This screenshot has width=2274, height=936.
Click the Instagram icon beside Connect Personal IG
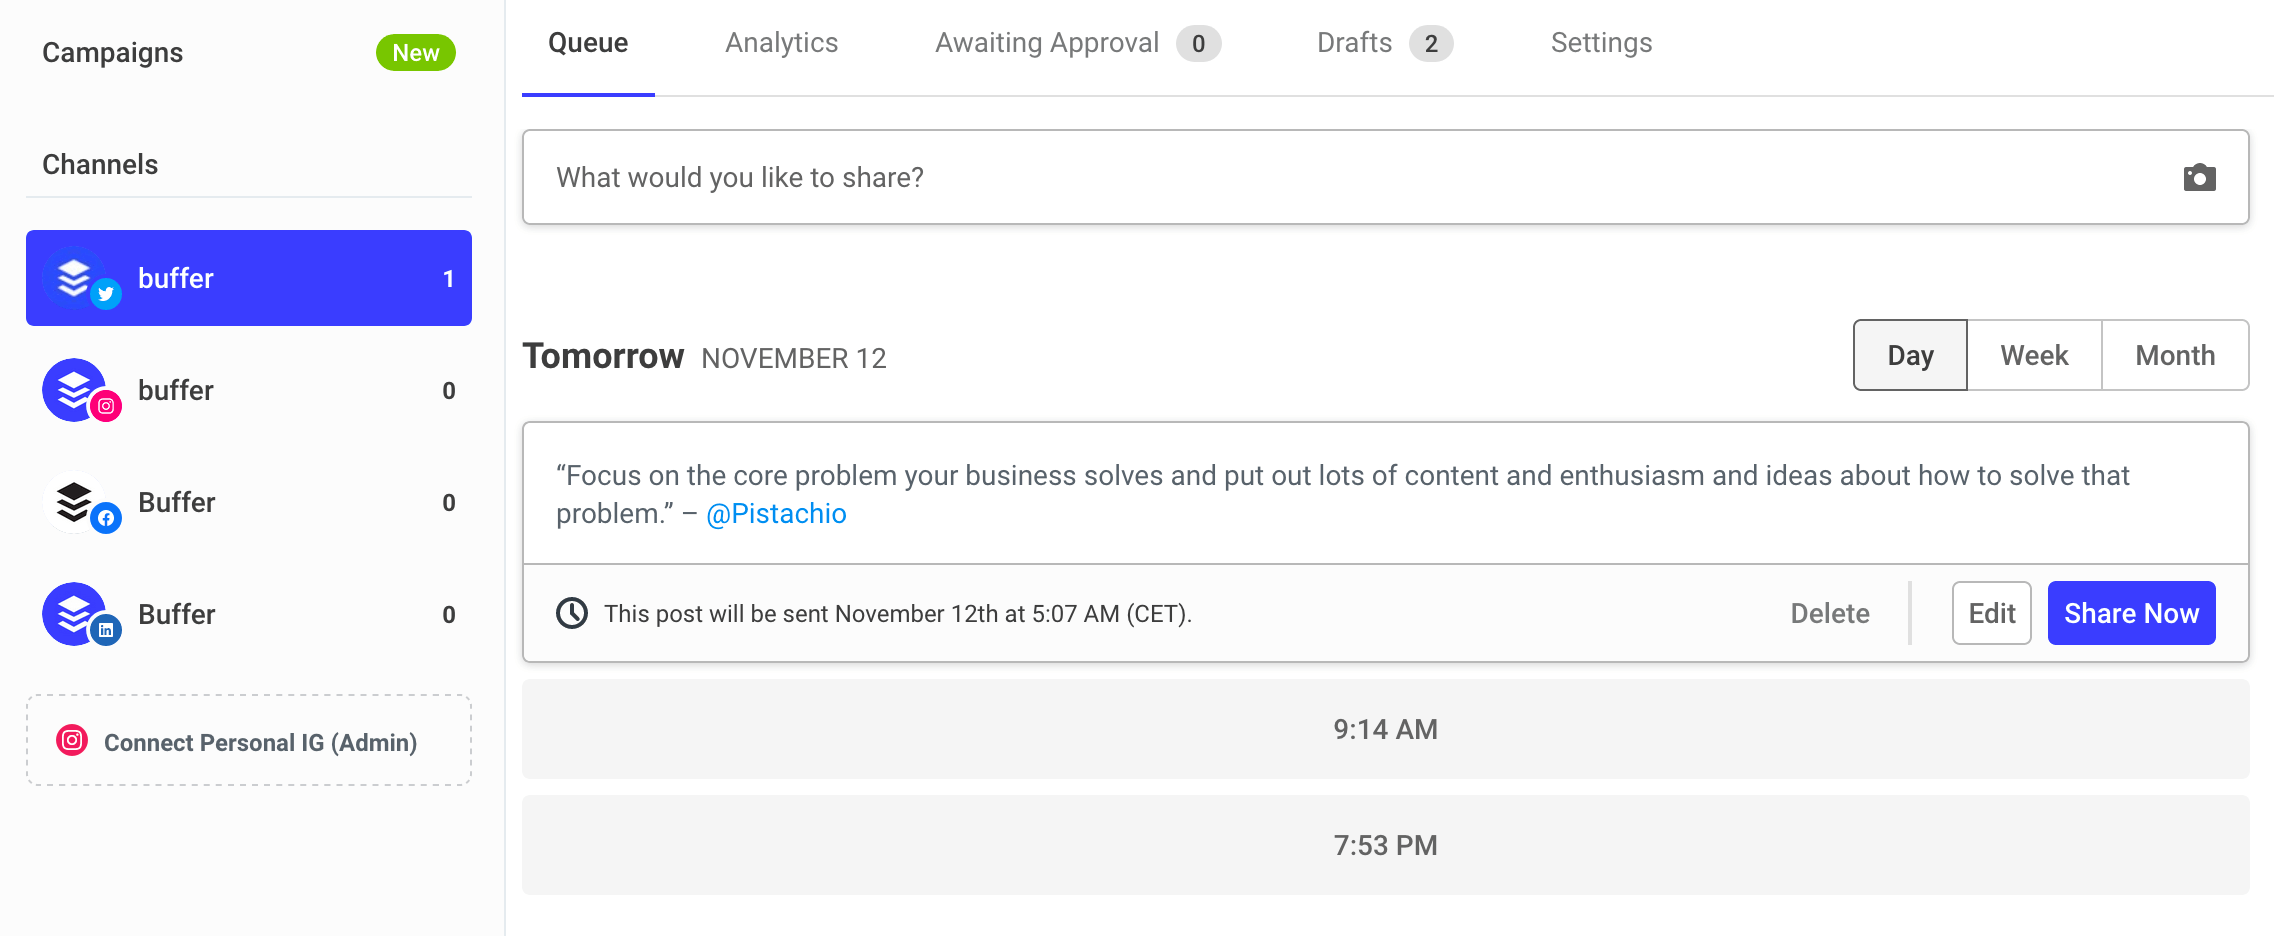[x=72, y=741]
